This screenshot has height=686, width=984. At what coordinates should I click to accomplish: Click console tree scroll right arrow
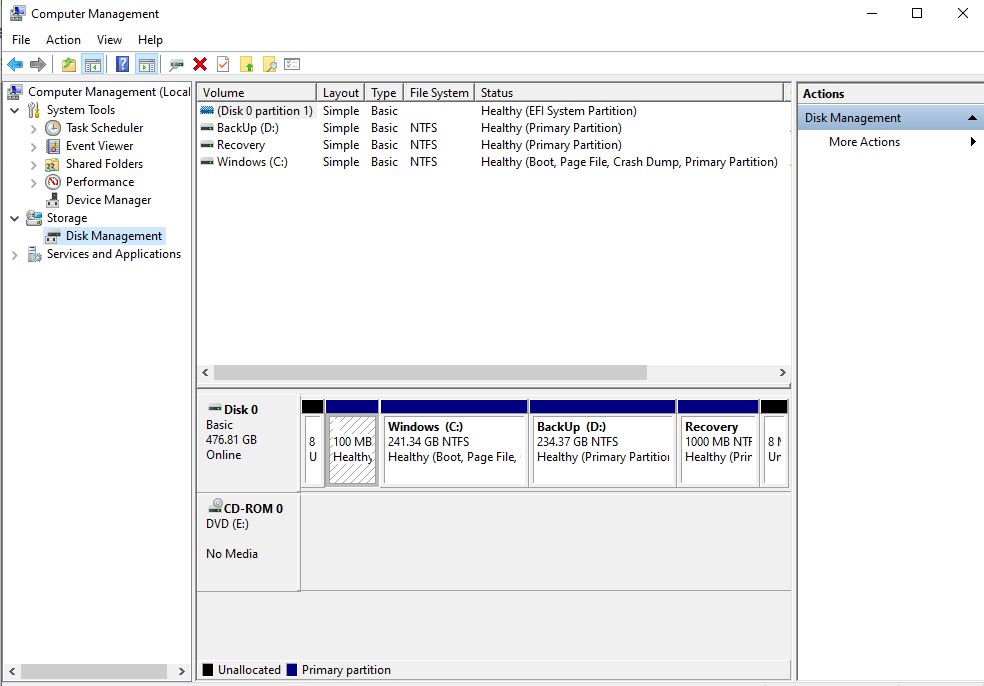181,671
